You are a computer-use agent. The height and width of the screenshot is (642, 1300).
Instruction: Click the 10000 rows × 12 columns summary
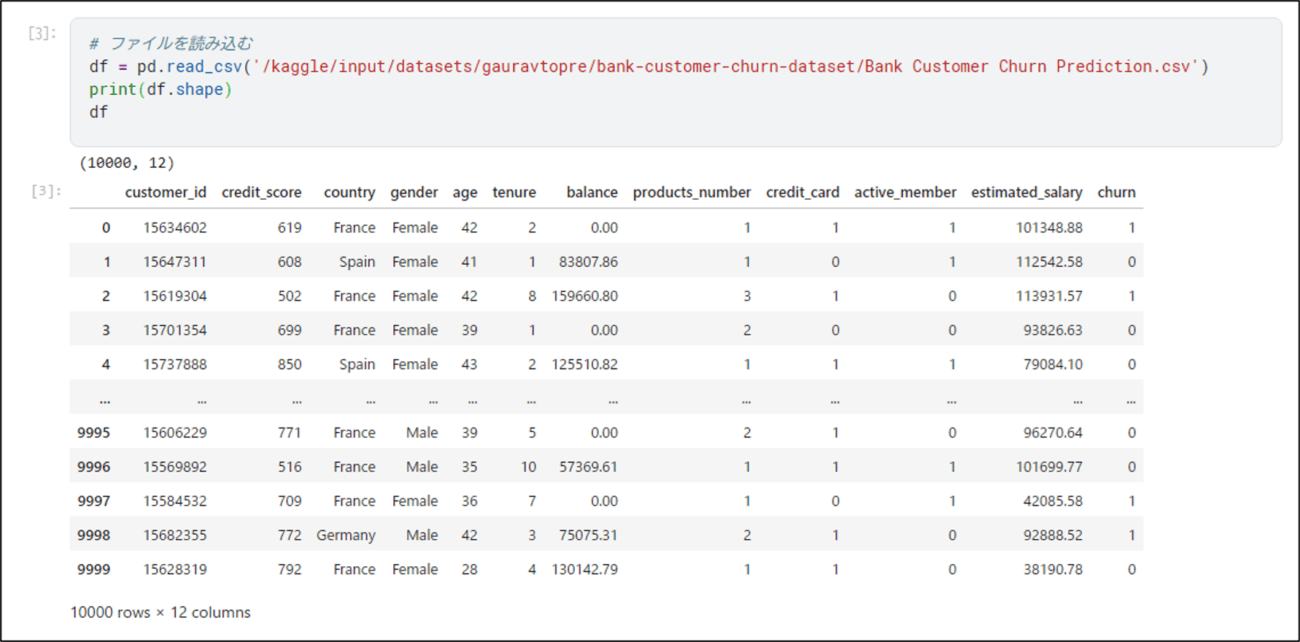[x=160, y=612]
